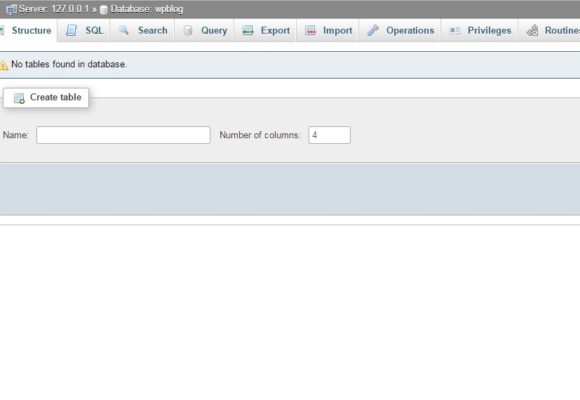Click the Privileges tab's icon

[454, 30]
